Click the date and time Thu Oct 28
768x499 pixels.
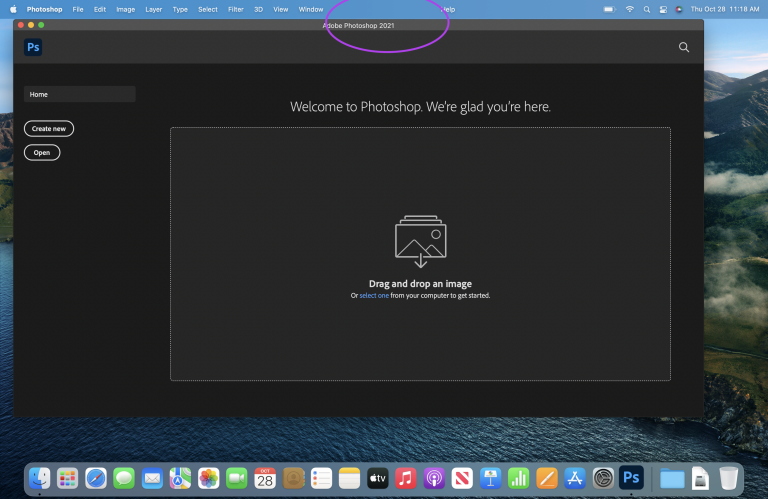coord(725,9)
